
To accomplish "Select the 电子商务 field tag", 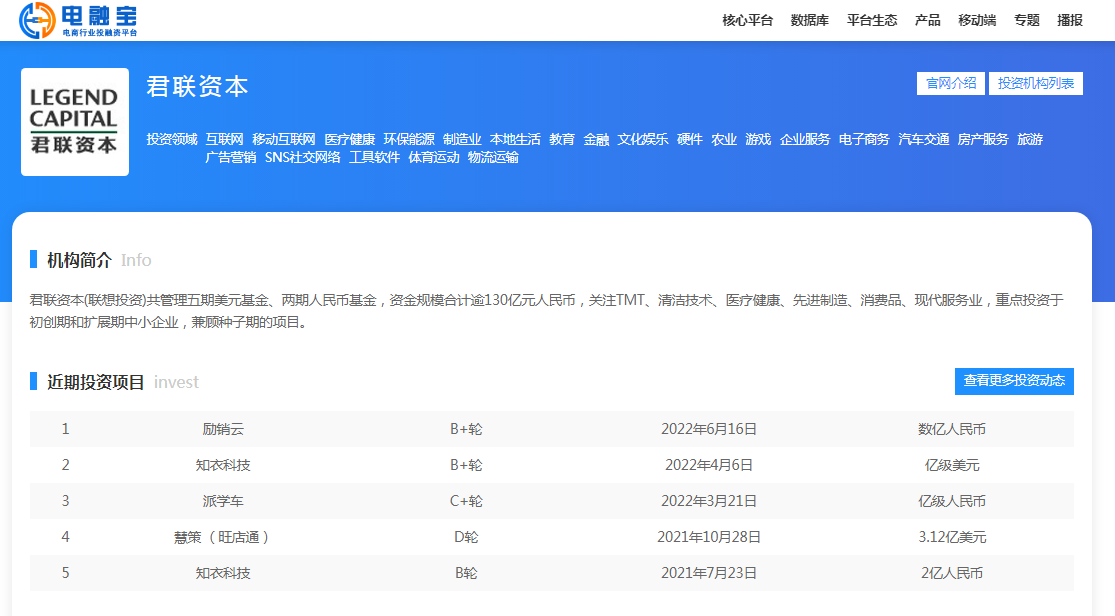I will [x=864, y=139].
